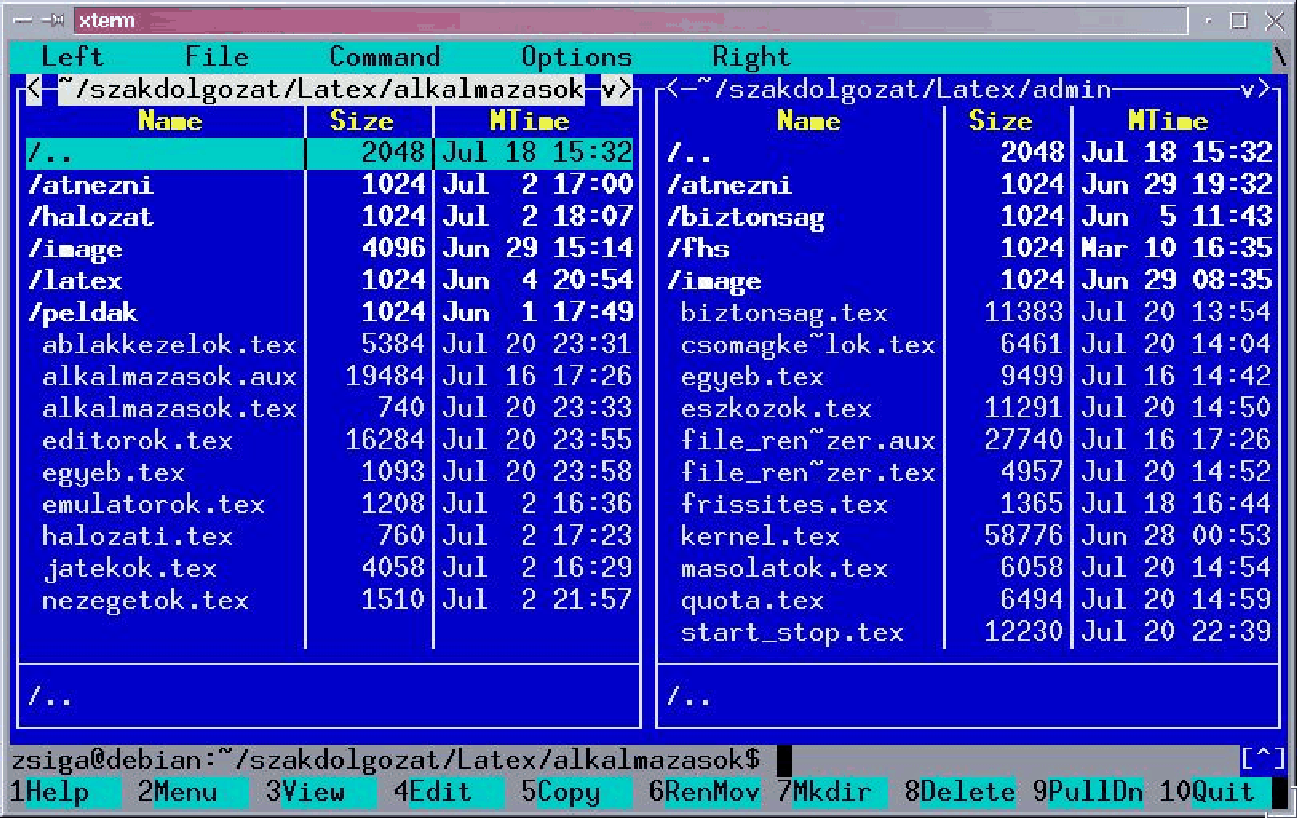Open the File menu

click(x=216, y=57)
